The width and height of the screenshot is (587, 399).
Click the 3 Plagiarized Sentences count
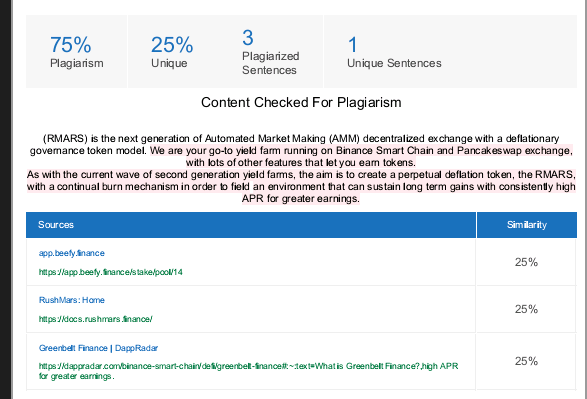[x=270, y=52]
